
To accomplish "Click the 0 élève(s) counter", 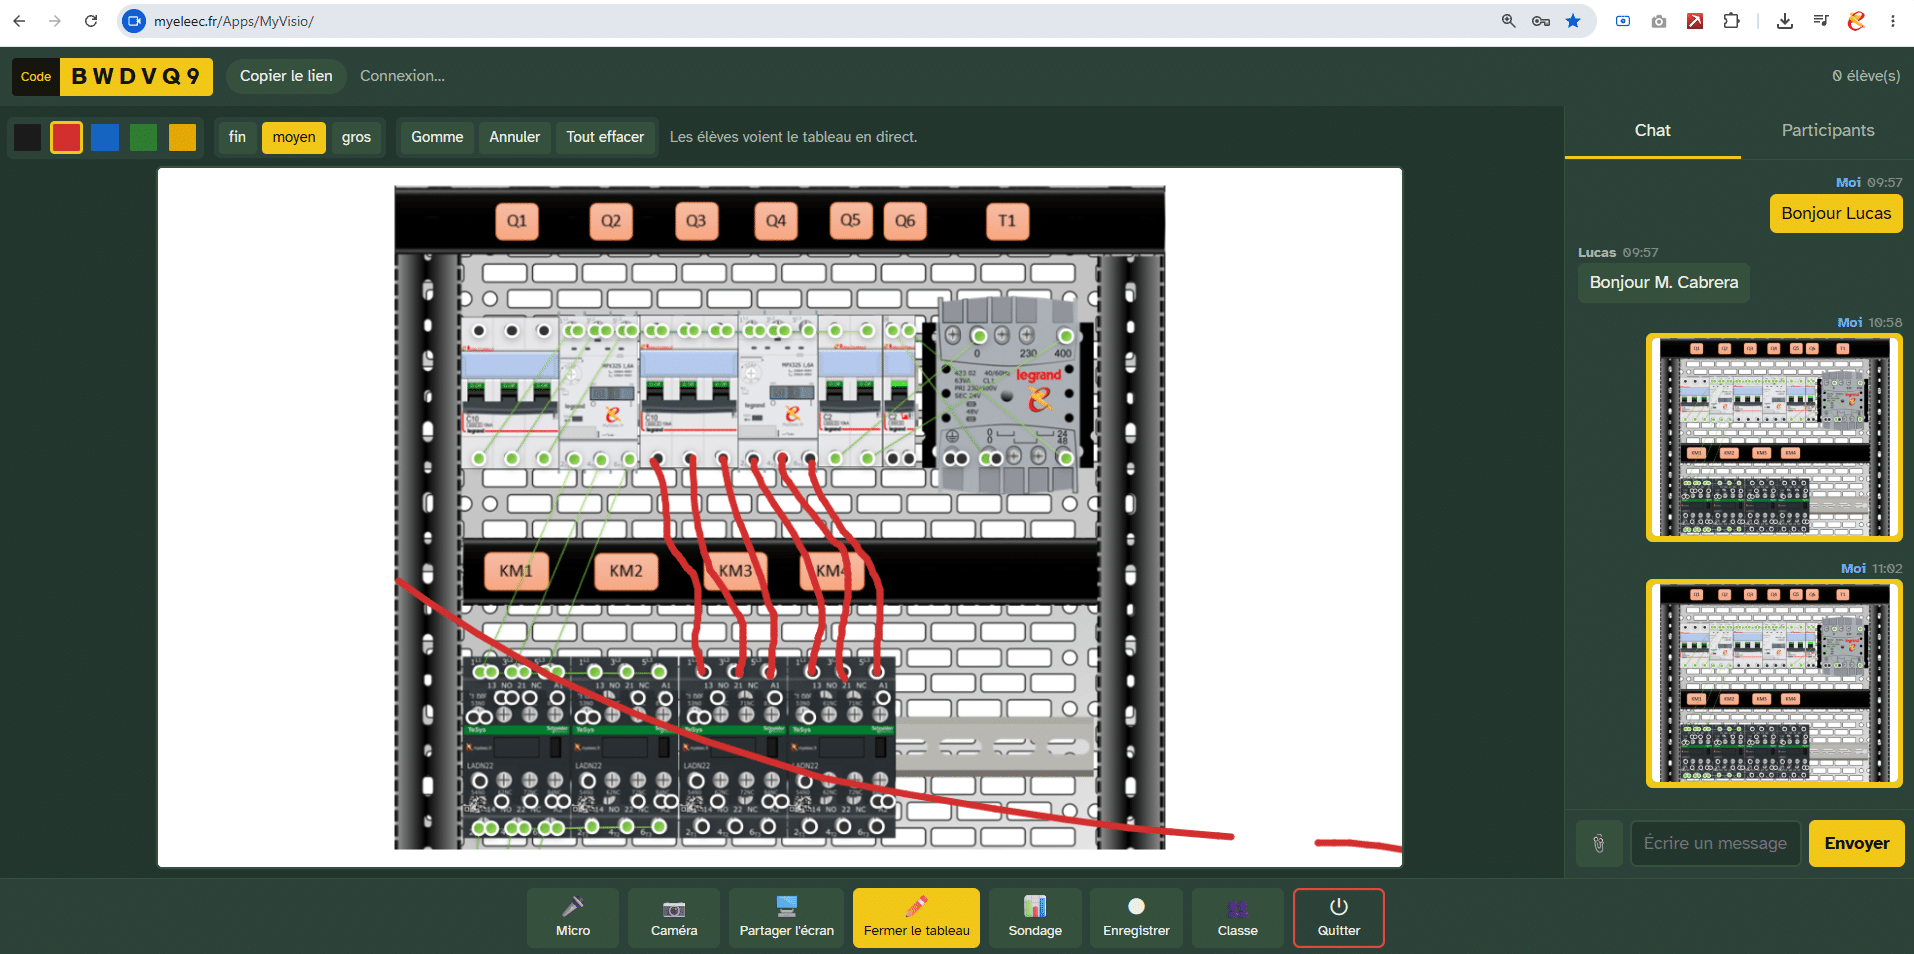I will click(x=1865, y=76).
